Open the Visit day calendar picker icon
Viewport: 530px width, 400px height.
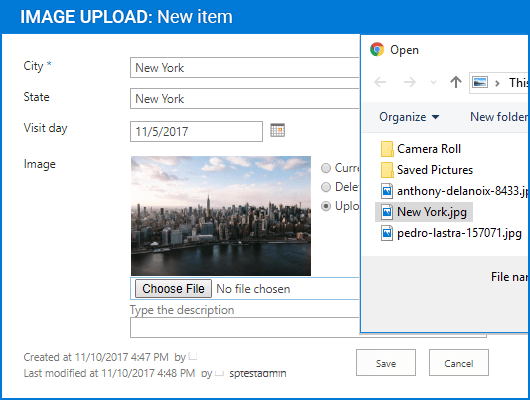coord(278,130)
